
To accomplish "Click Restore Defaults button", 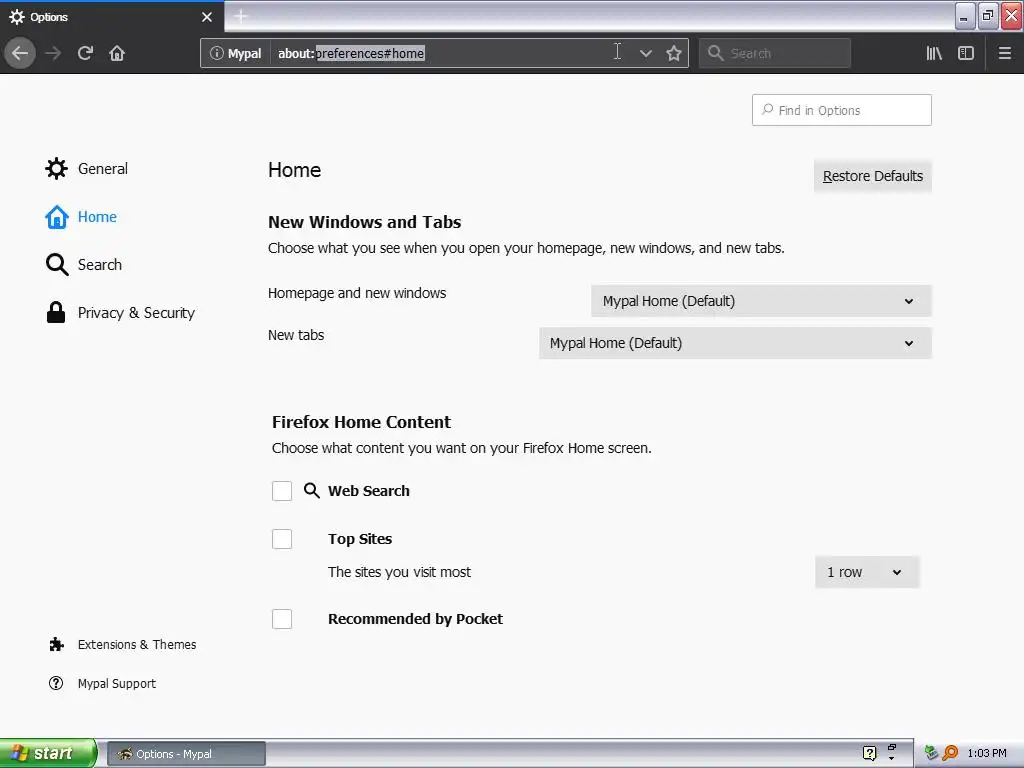I will [x=872, y=176].
